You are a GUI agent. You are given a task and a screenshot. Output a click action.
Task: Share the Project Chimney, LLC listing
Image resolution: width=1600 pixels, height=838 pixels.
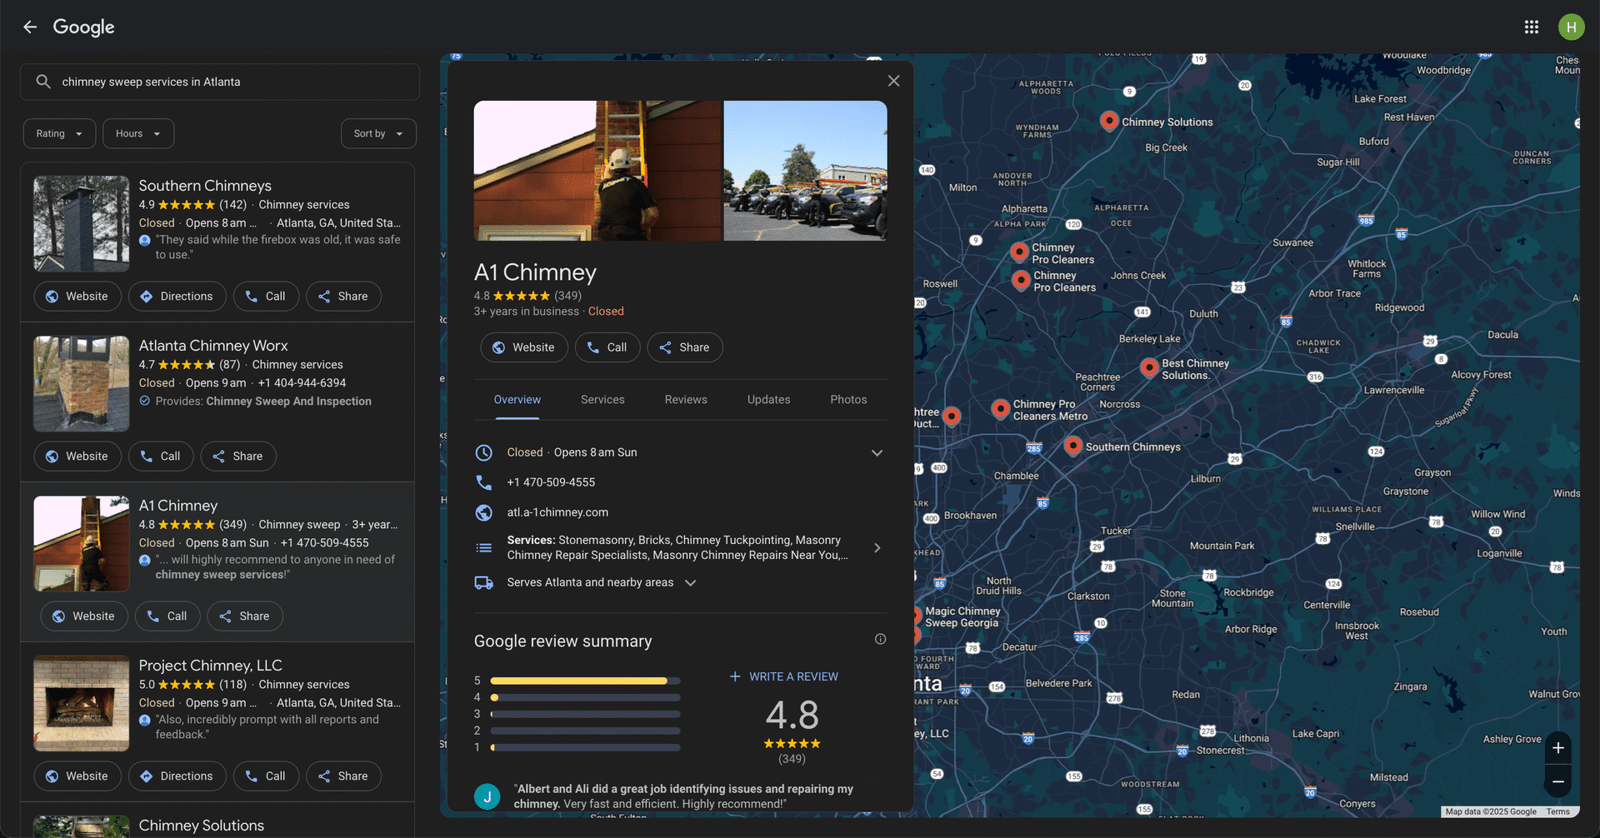coord(343,776)
